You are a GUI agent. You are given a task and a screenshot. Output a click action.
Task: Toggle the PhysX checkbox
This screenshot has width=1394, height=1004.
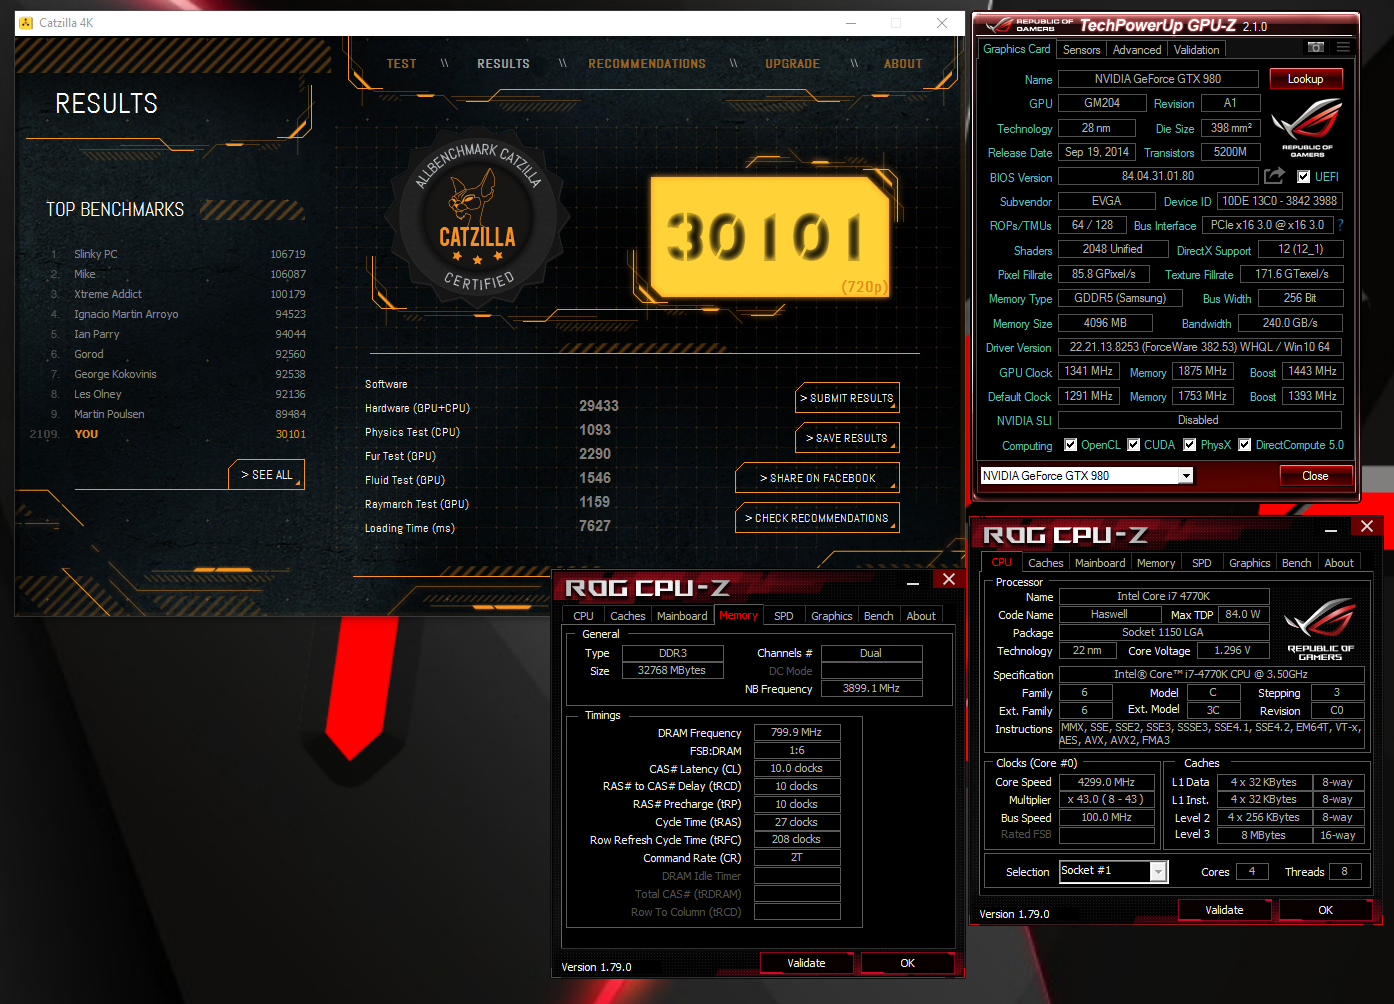(x=1190, y=445)
